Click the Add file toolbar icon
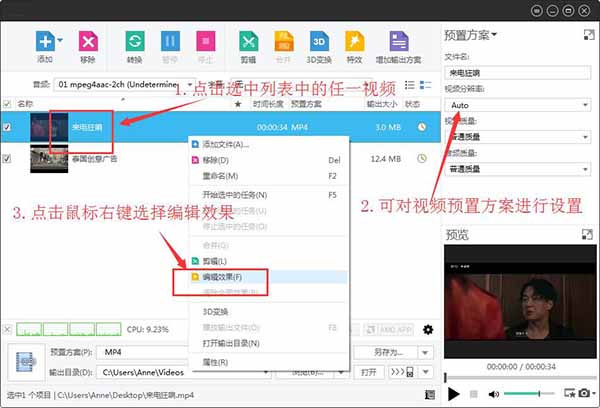Screen dimensions: 600x408 45,41
